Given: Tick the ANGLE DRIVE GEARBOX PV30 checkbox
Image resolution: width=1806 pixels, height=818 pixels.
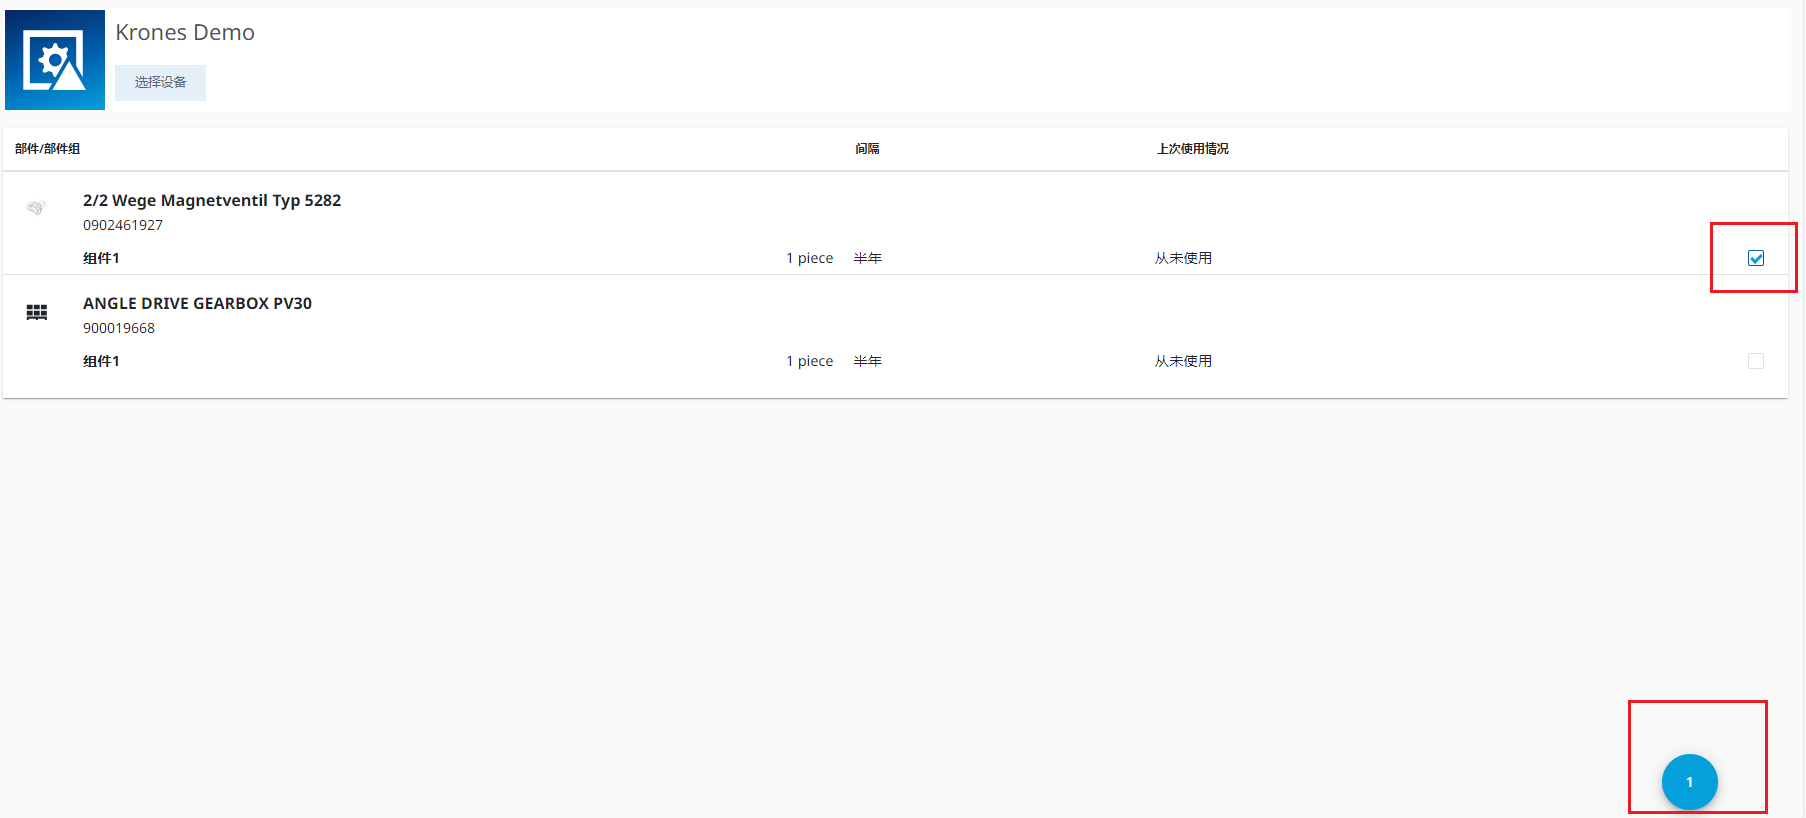Looking at the screenshot, I should click(x=1755, y=361).
